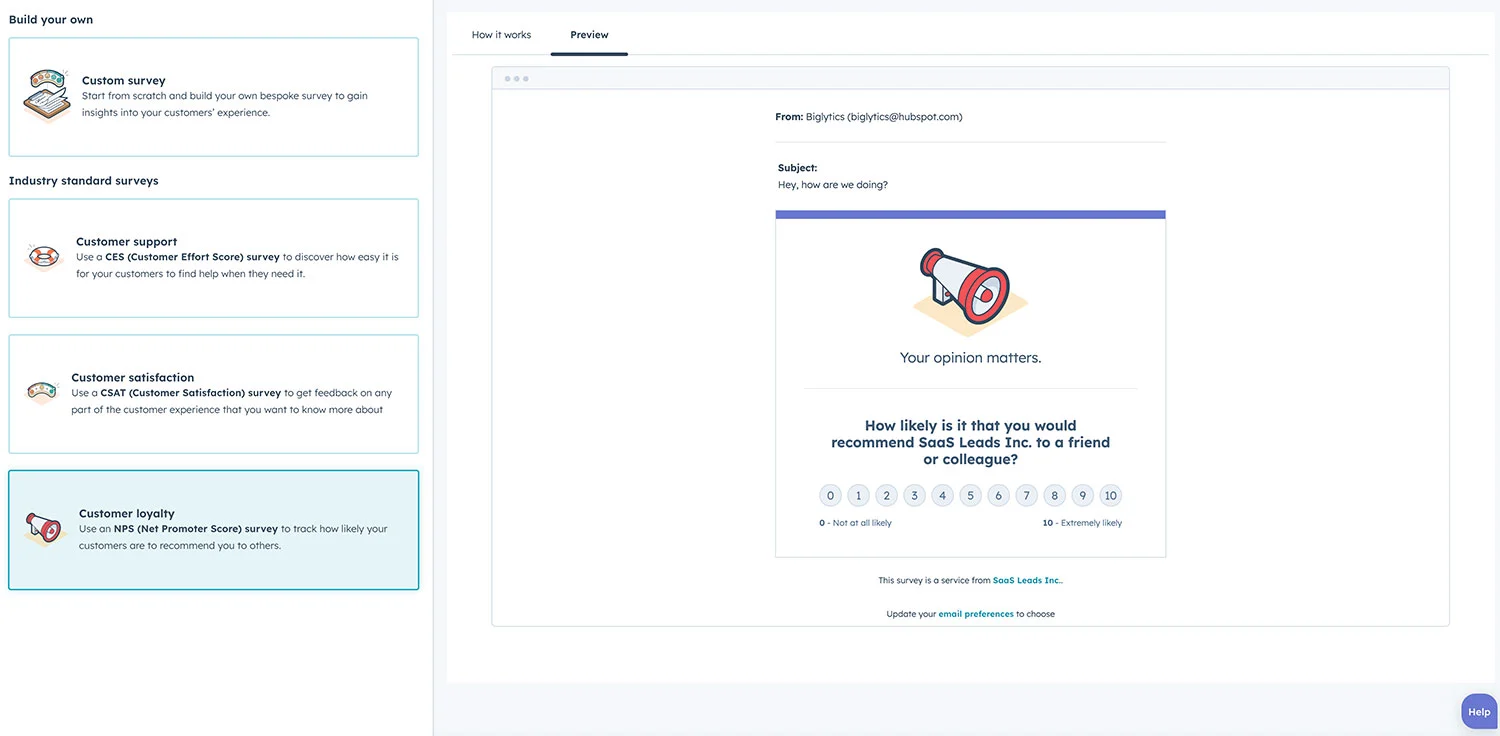The height and width of the screenshot is (736, 1500).
Task: Choose the Customer support CES survey card
Action: (x=213, y=258)
